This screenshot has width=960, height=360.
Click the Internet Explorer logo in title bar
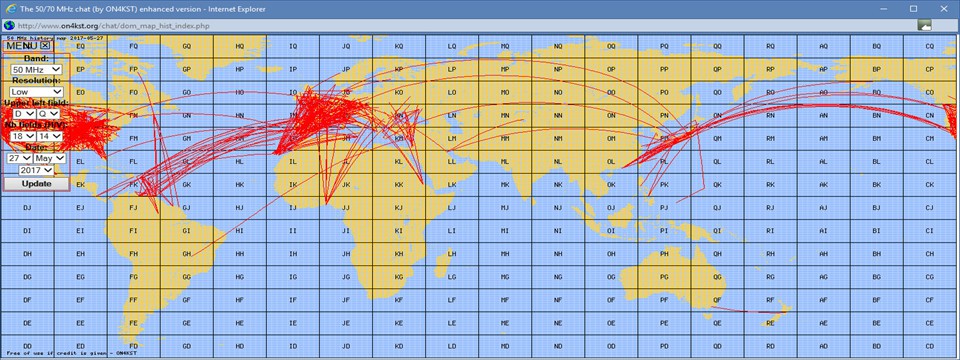tap(9, 9)
